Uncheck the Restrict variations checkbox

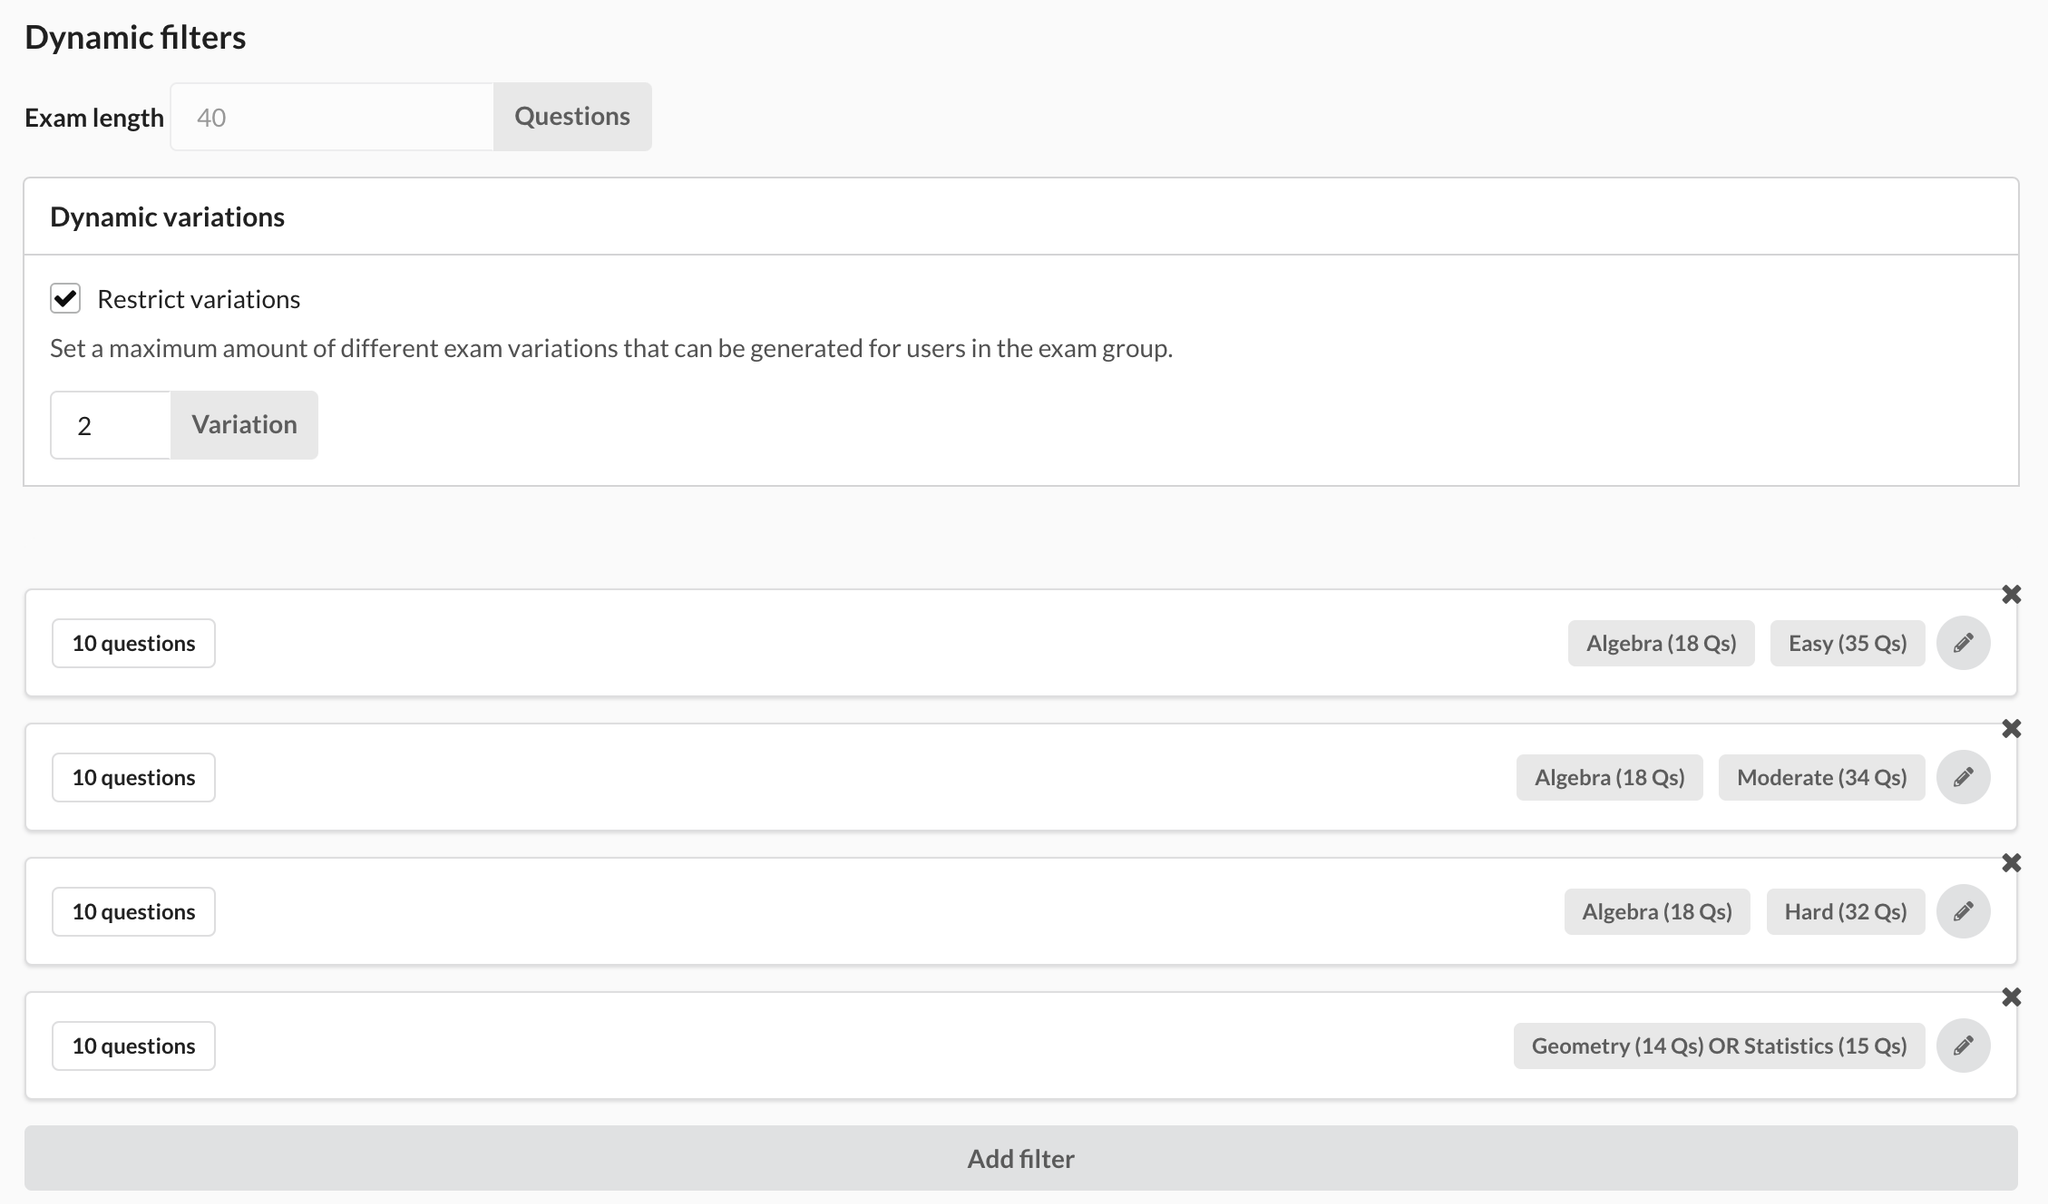click(66, 298)
